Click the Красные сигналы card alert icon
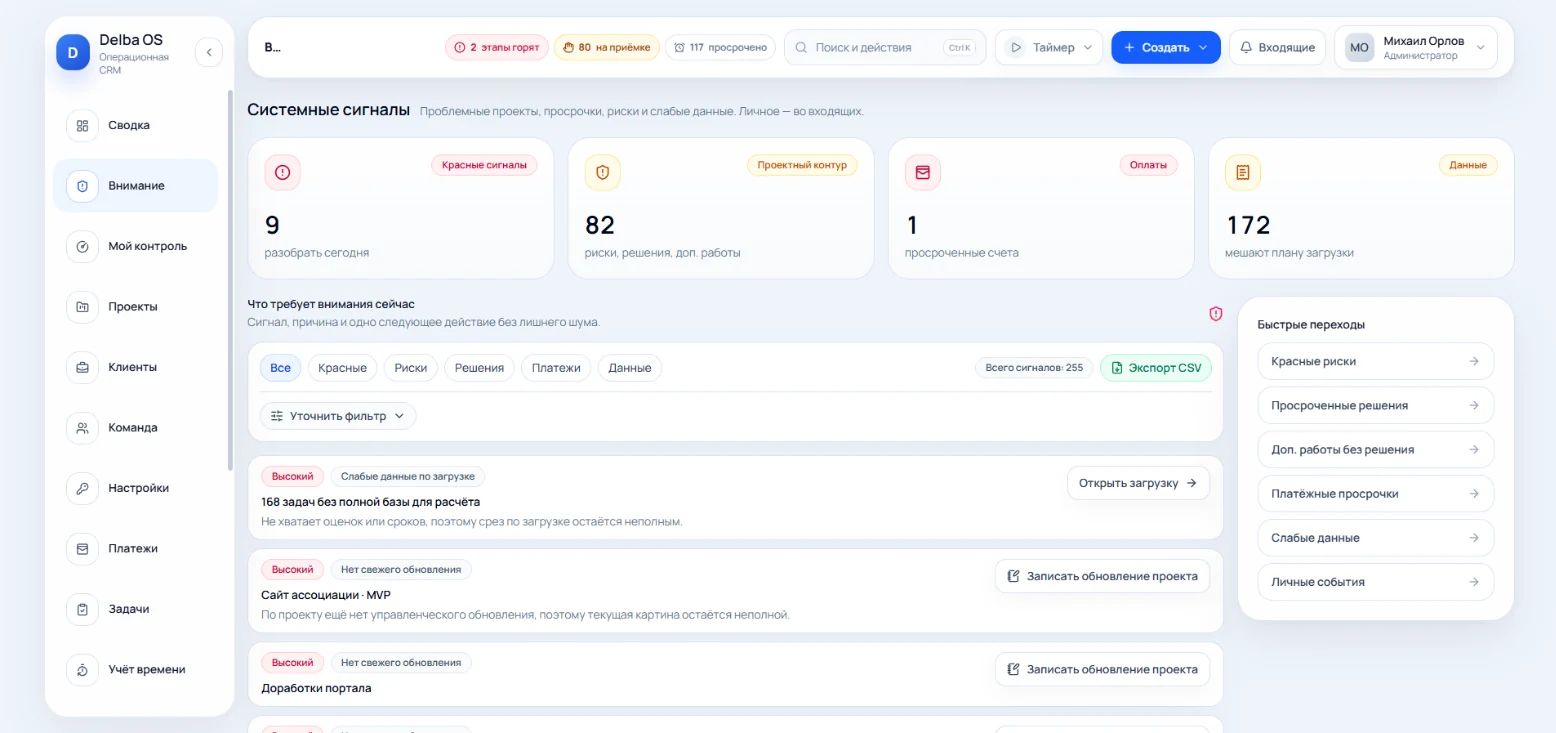Screen dimensions: 1556x733 point(282,172)
